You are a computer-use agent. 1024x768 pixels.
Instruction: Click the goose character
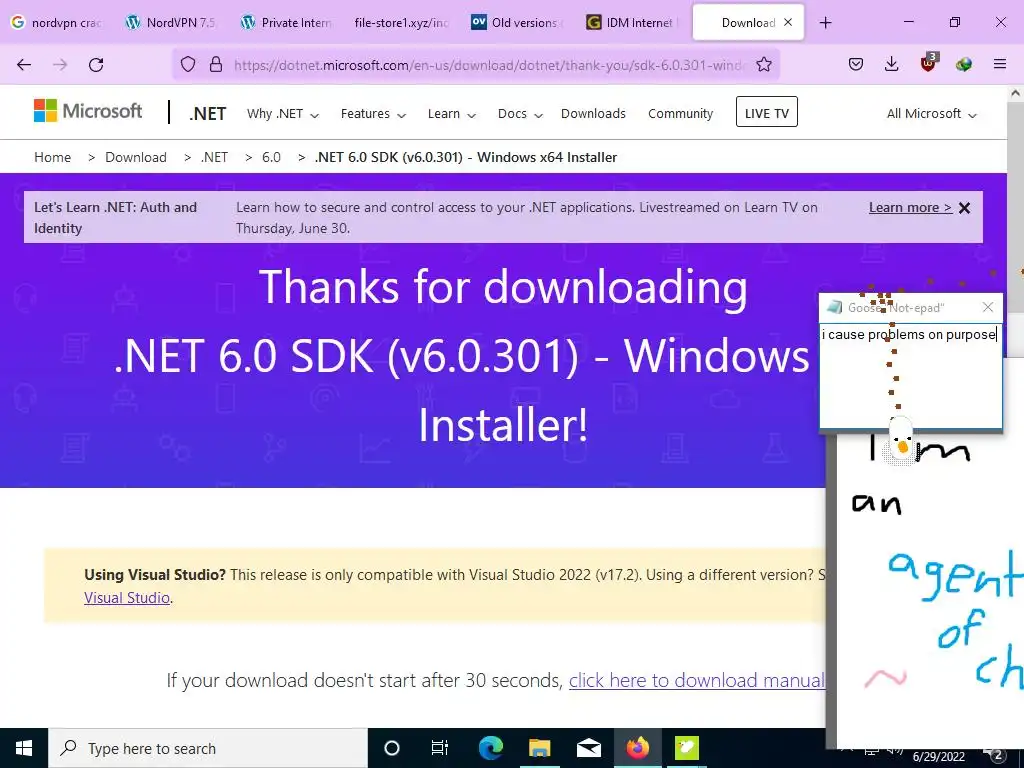[901, 441]
